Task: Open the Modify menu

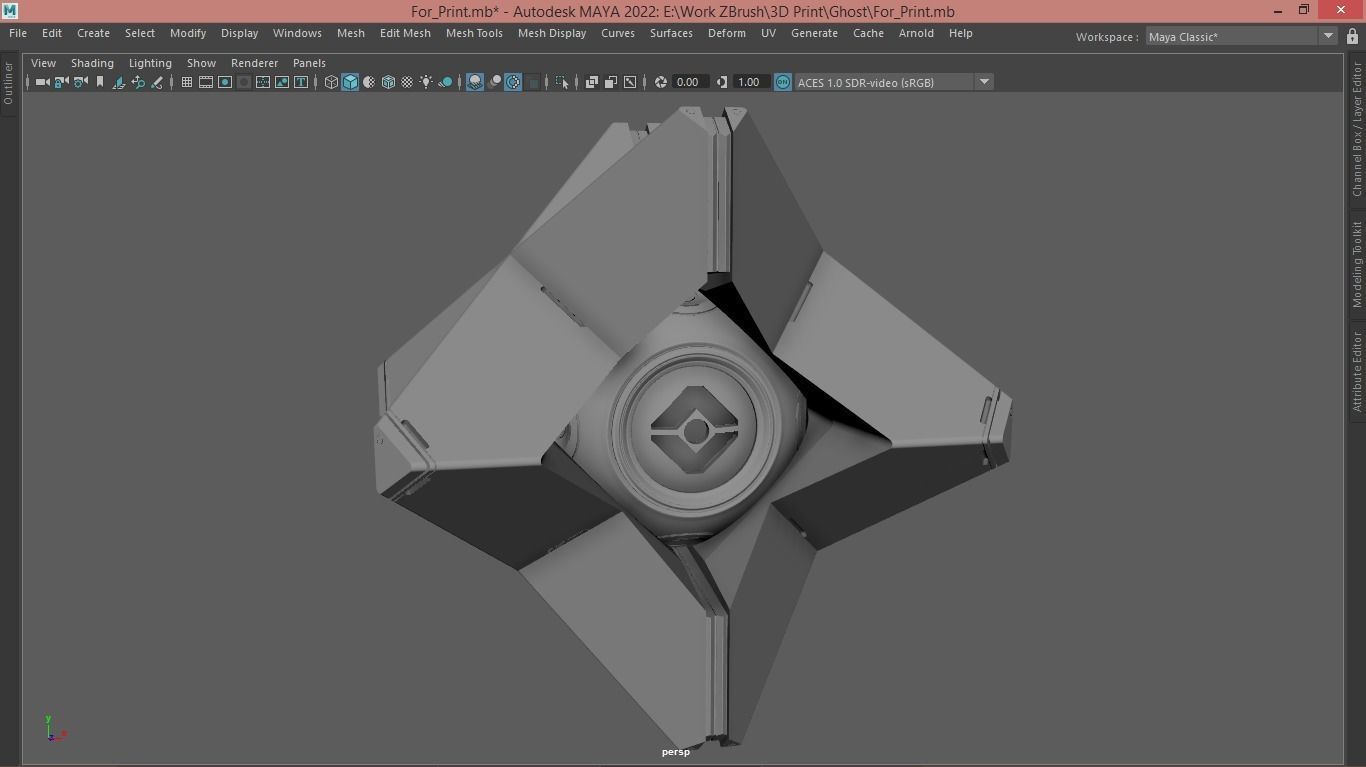Action: pyautogui.click(x=188, y=33)
